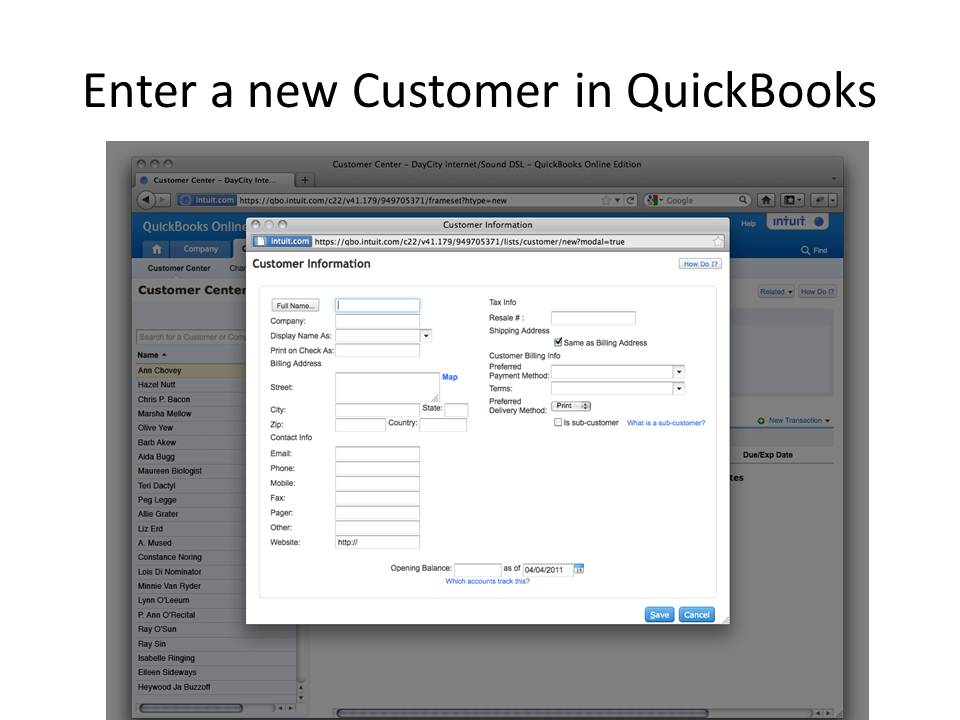Open 'What is a sub-customer?' link
The image size is (960, 720).
coord(666,423)
